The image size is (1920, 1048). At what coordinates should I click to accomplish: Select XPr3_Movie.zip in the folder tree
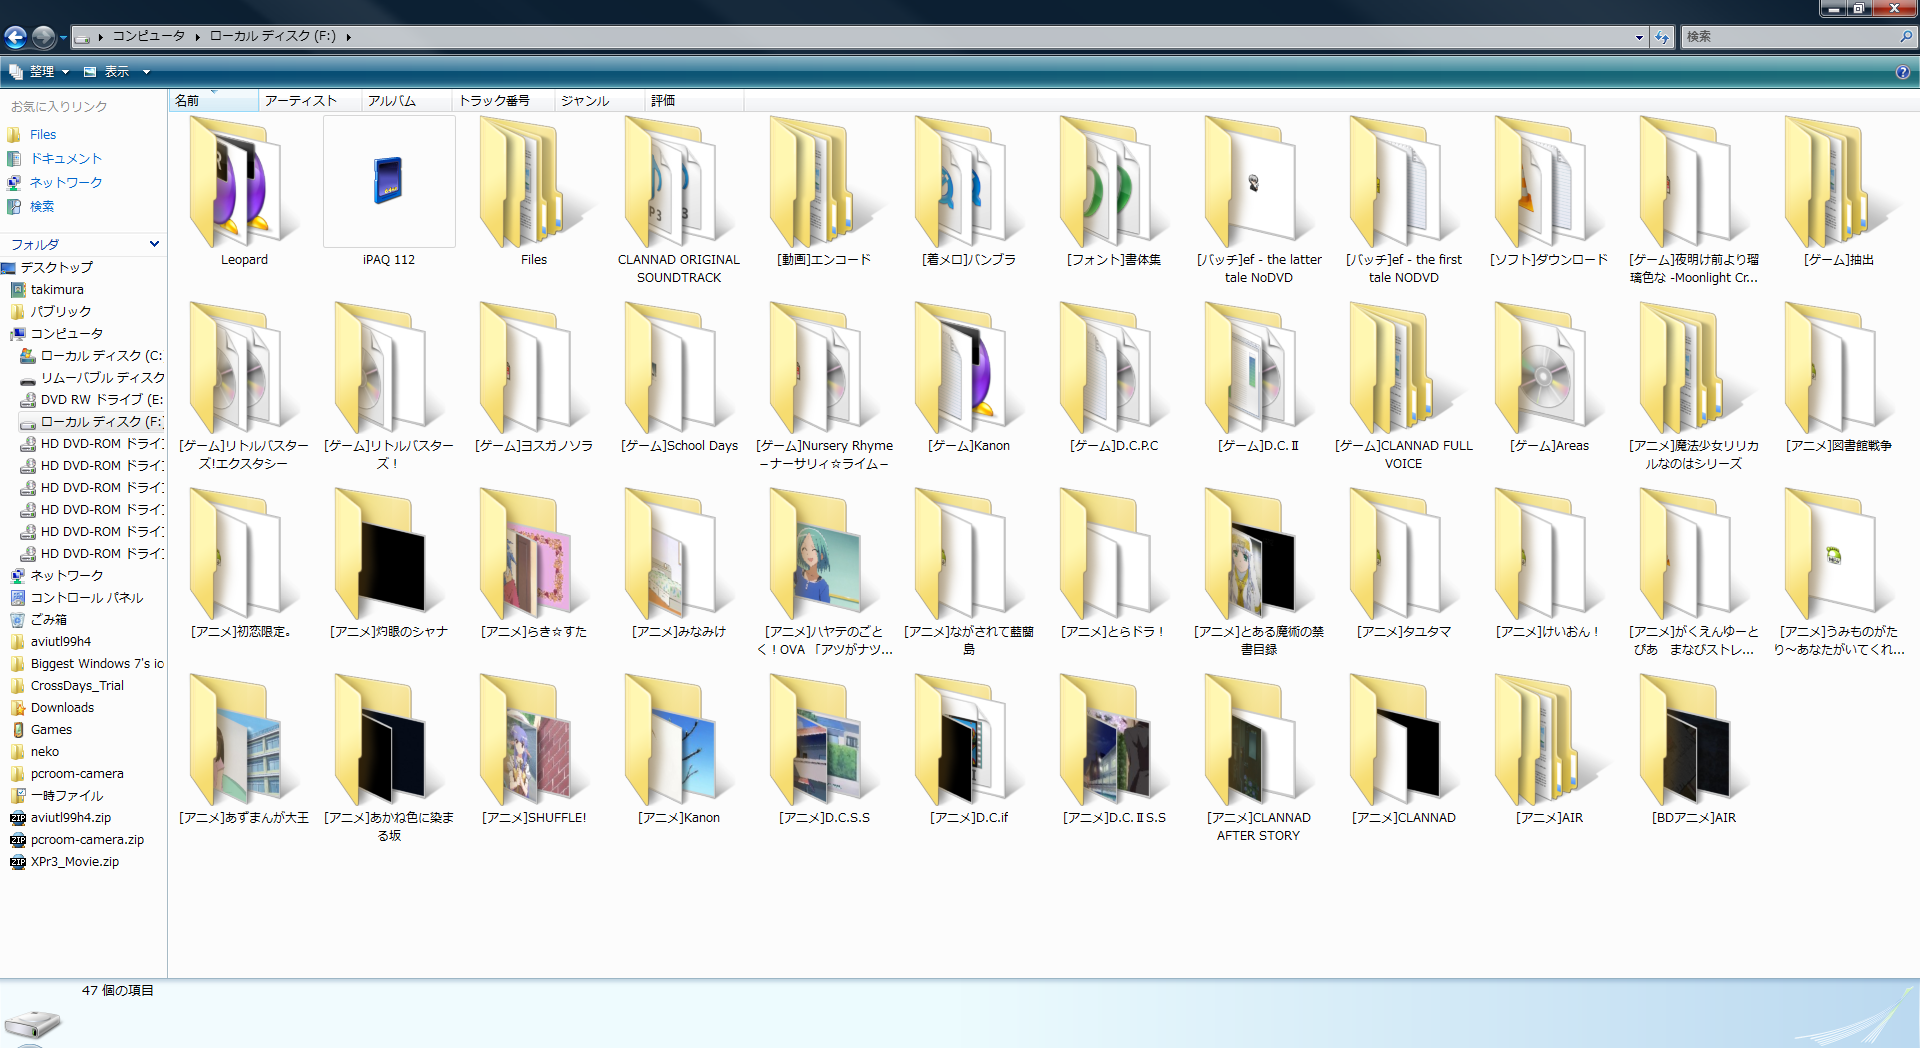coord(75,862)
